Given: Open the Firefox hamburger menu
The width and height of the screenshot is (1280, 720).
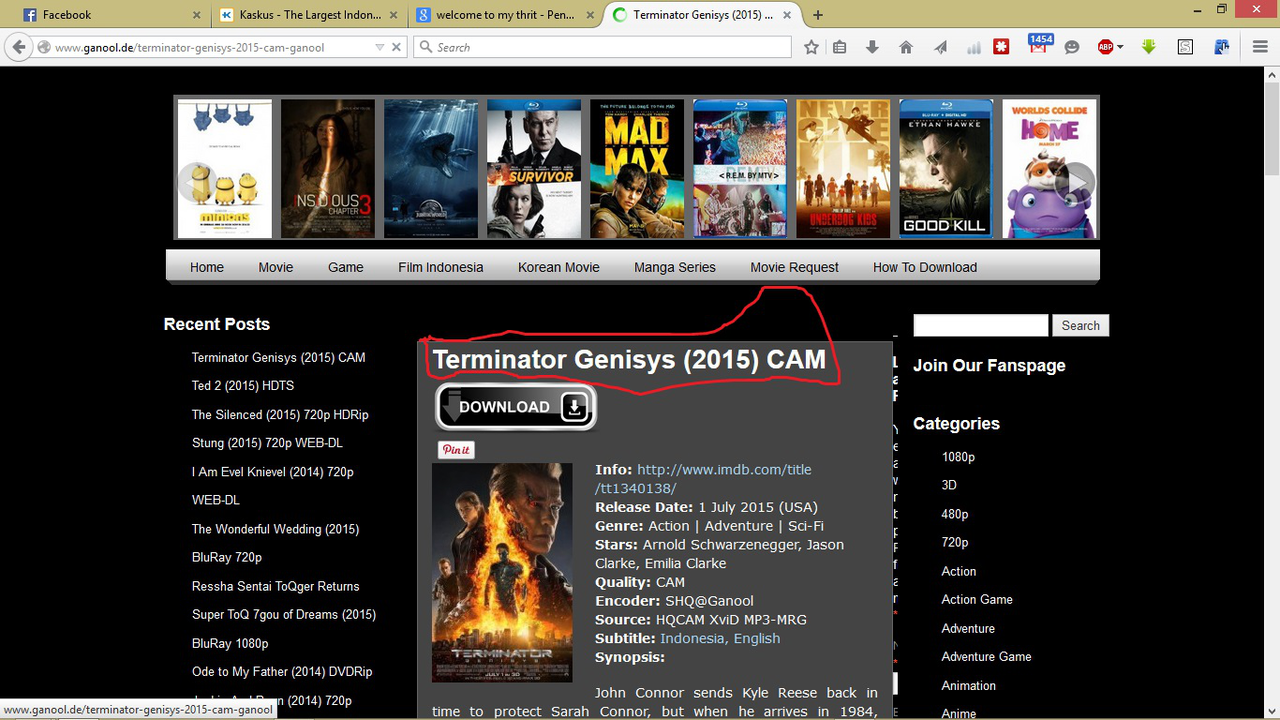Looking at the screenshot, I should (x=1260, y=47).
